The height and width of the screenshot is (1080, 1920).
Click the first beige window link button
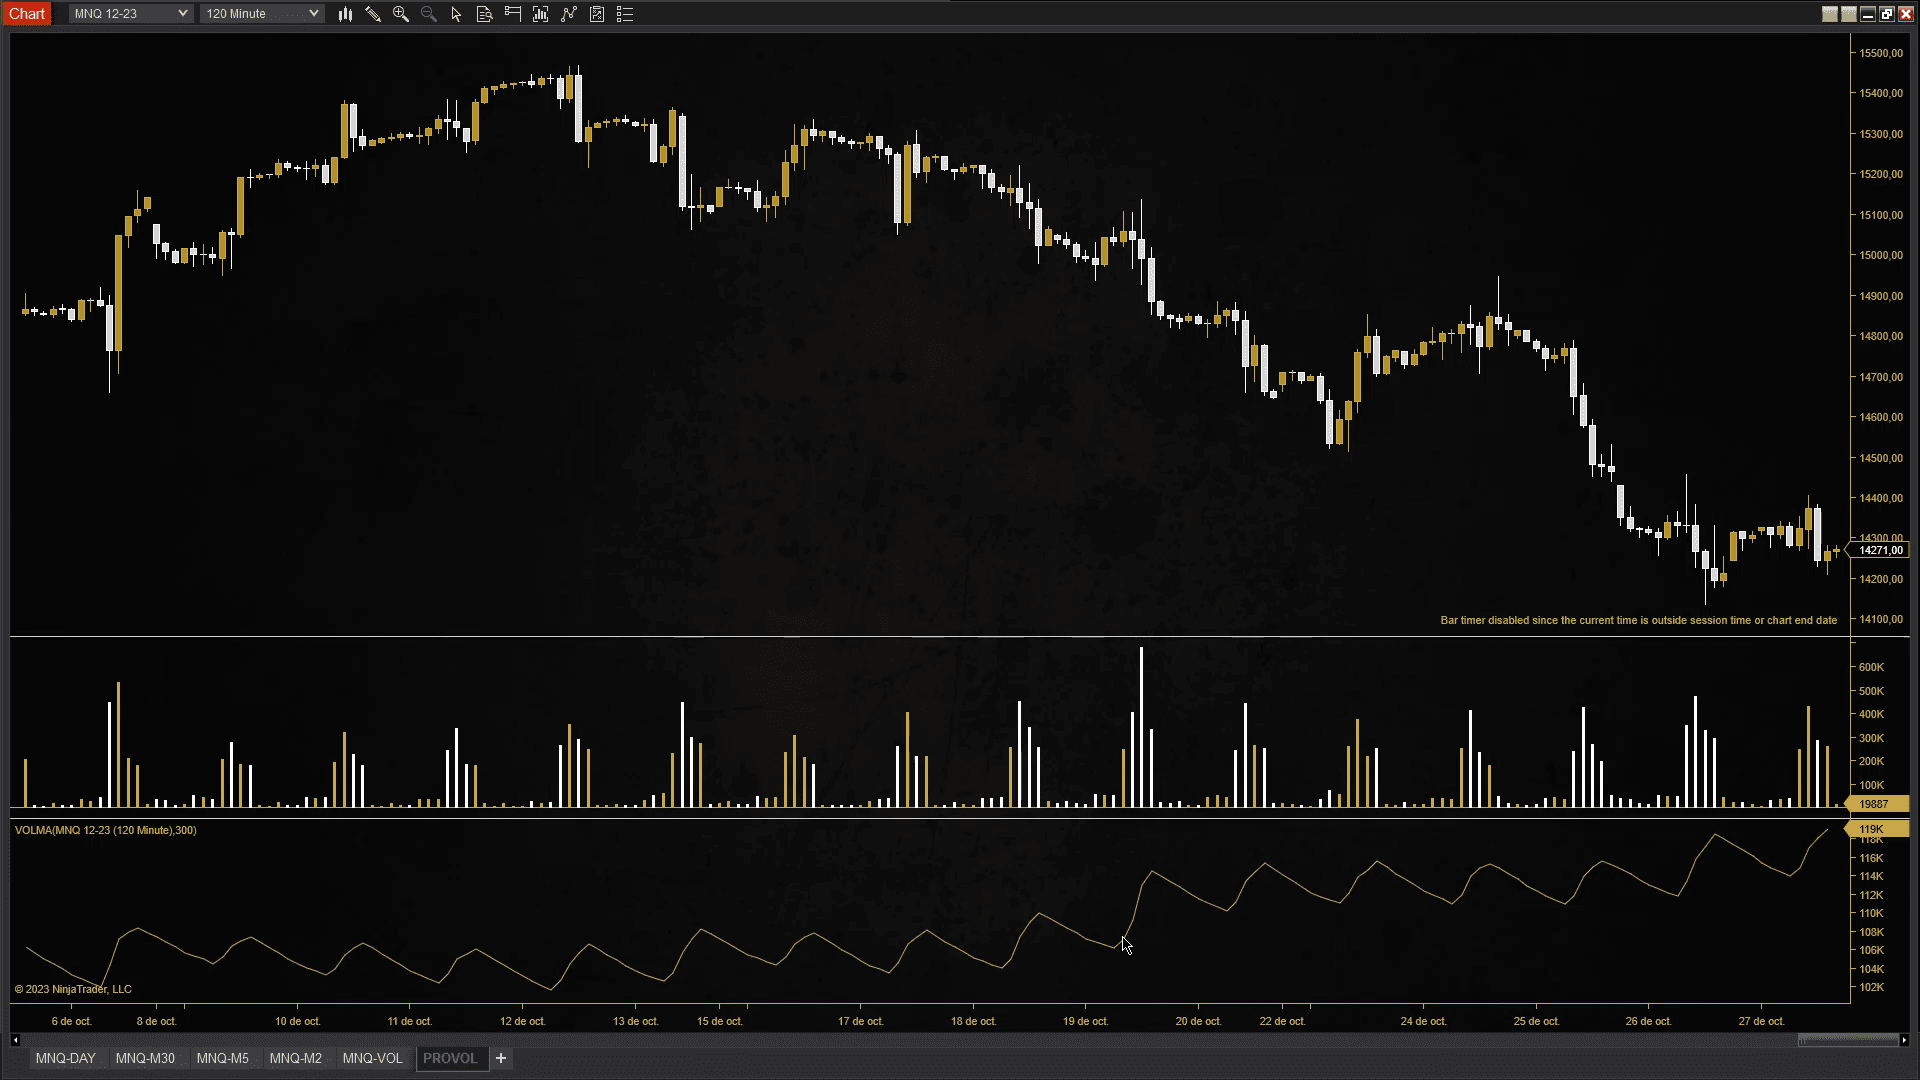pos(1829,14)
